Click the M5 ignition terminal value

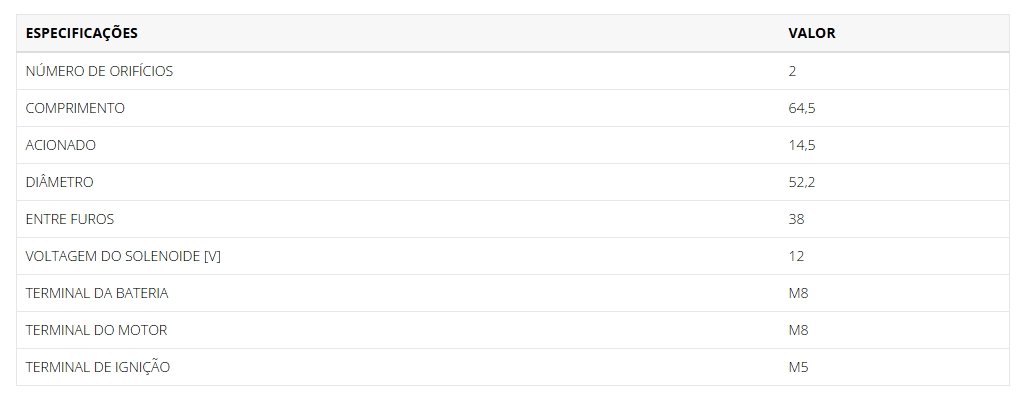tap(799, 367)
